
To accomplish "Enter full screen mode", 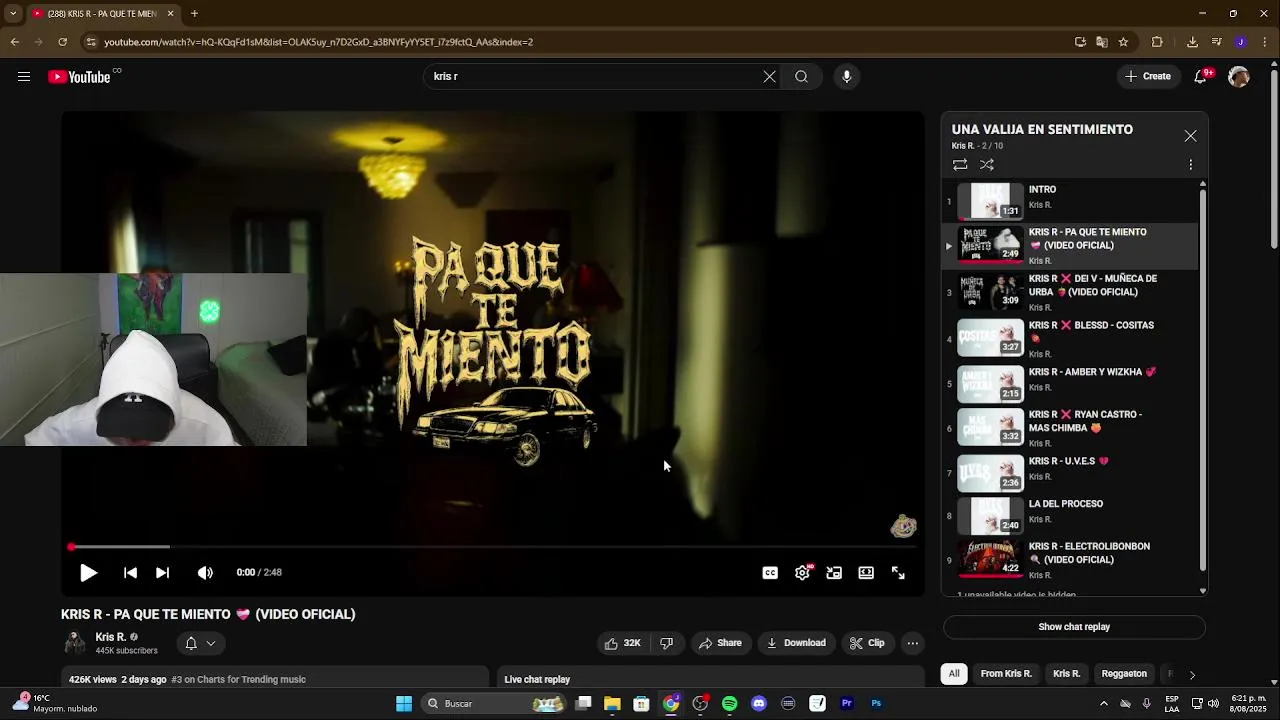I will point(898,573).
